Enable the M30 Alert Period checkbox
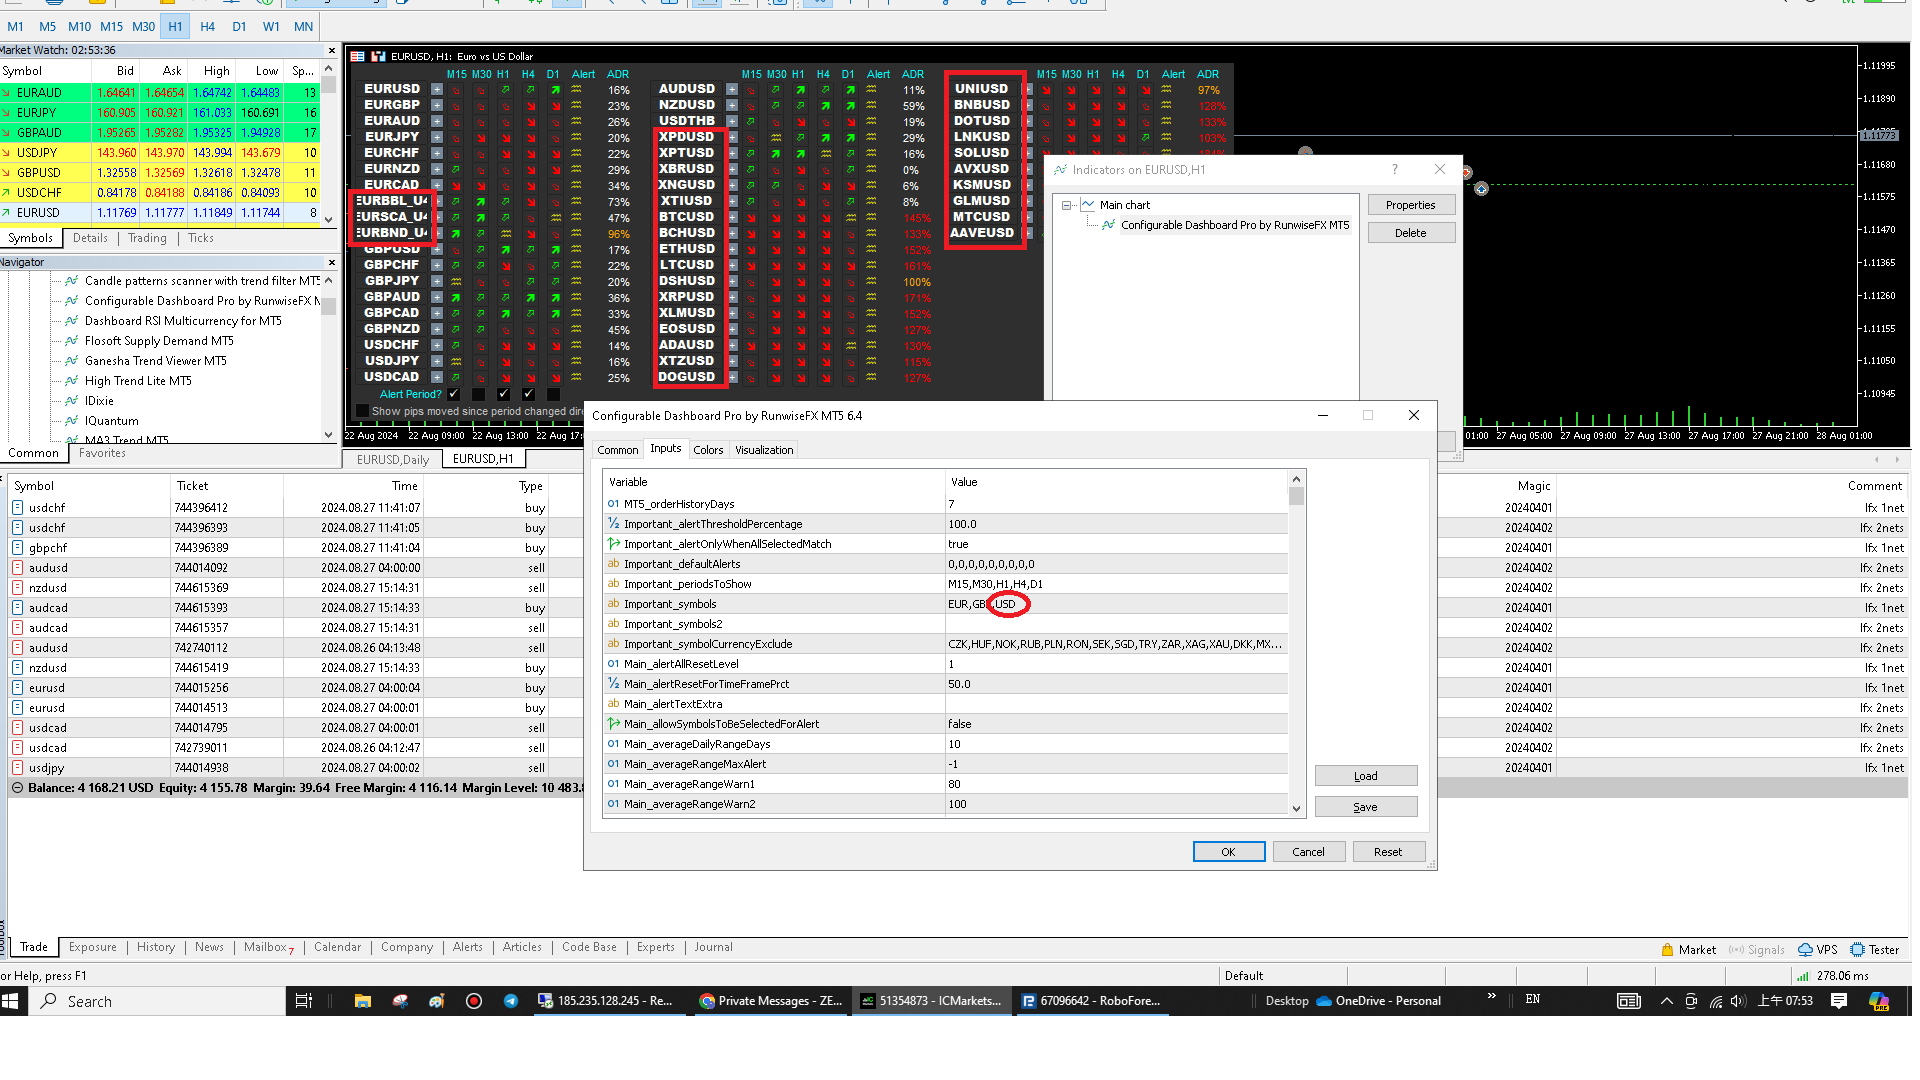The width and height of the screenshot is (1920, 1080). pyautogui.click(x=479, y=394)
